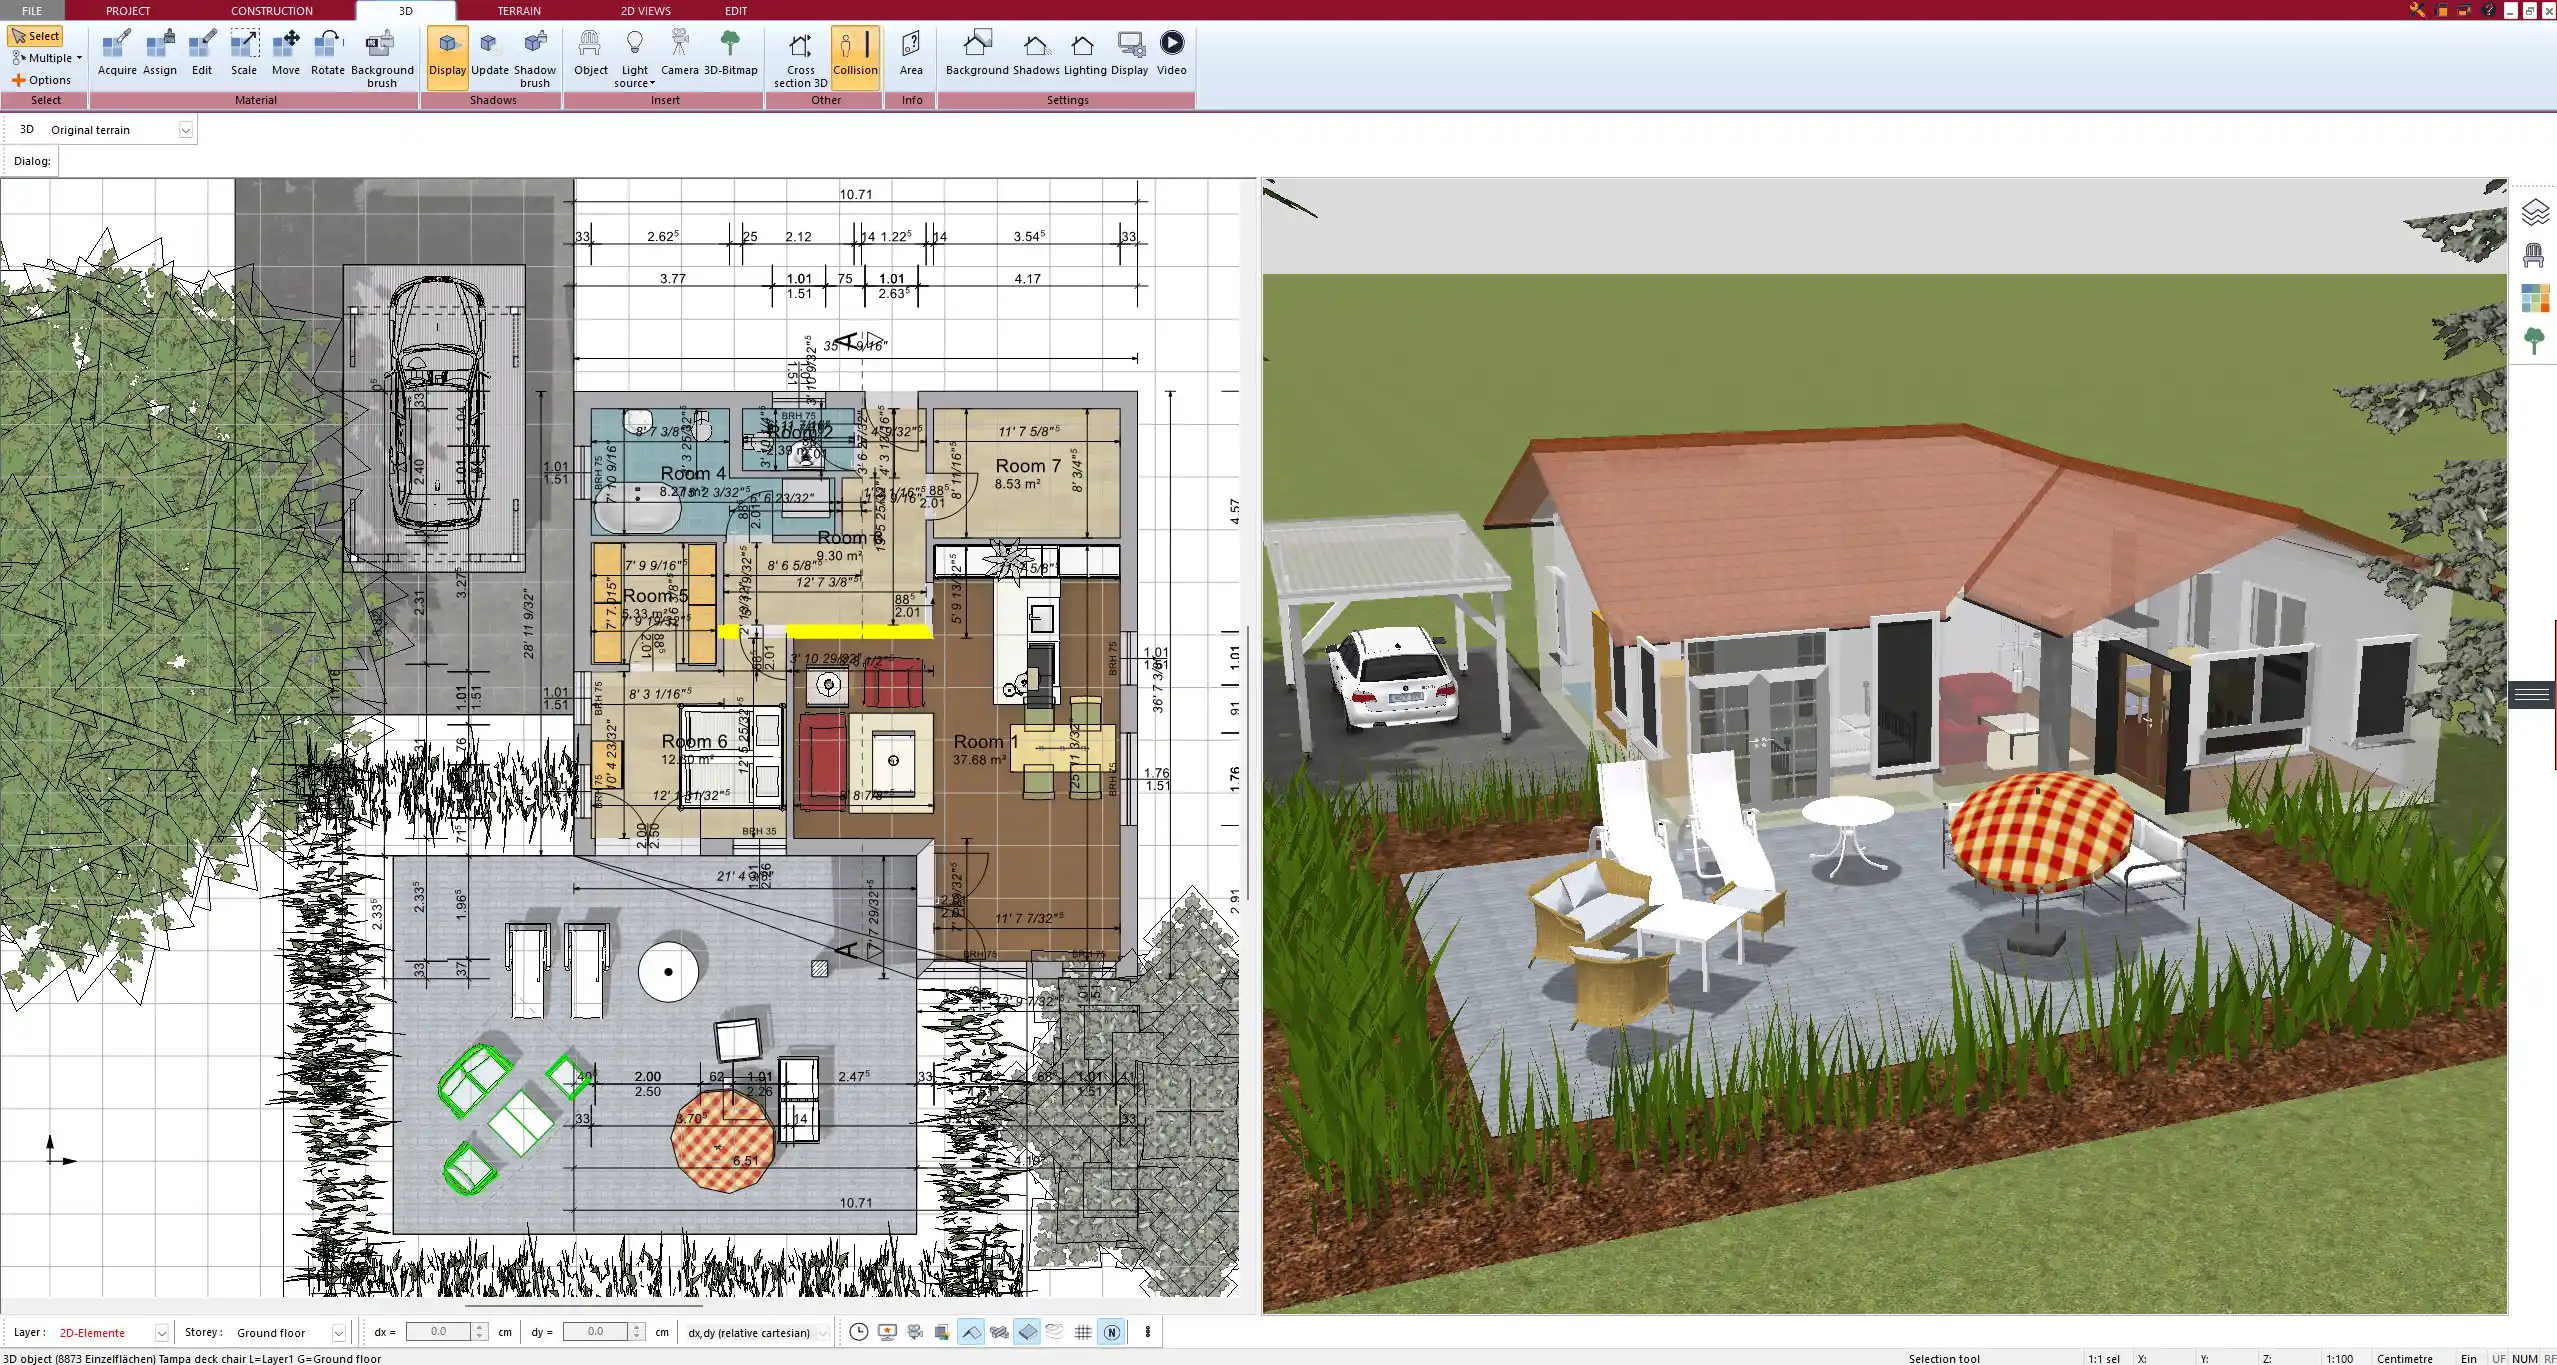Open Background settings in the ribbon
This screenshot has width=2557, height=1365.
(x=977, y=53)
